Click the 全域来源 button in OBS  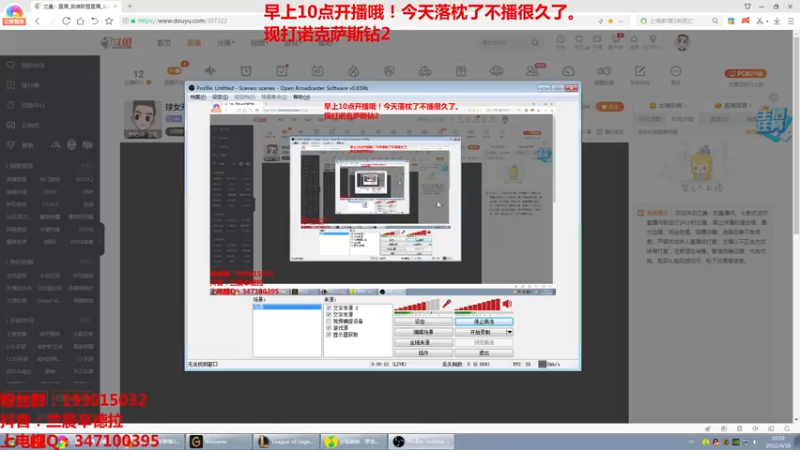423,342
